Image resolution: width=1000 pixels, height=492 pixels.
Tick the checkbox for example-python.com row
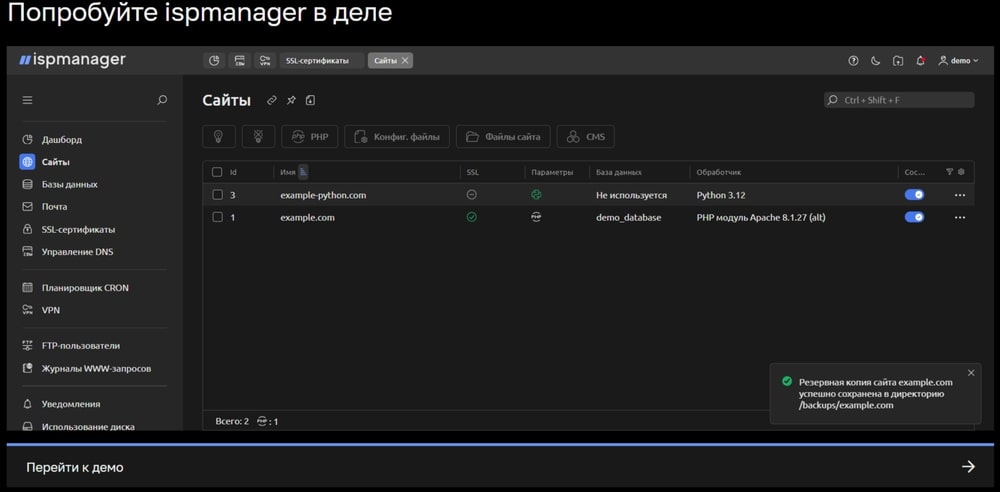(x=217, y=195)
